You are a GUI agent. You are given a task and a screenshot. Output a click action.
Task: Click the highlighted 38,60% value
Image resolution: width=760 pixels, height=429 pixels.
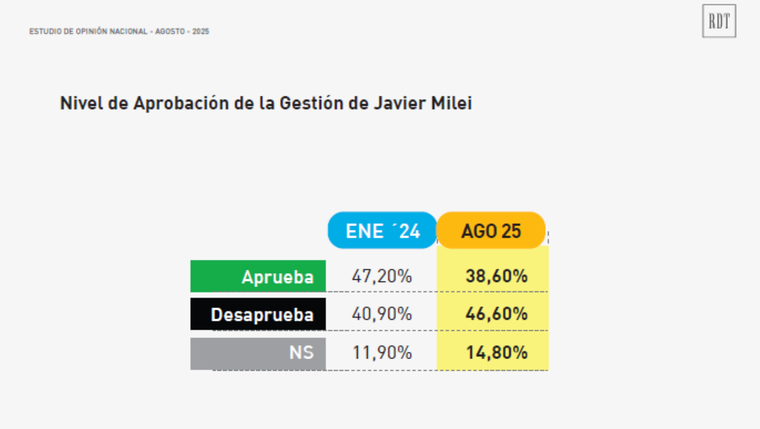[x=496, y=276]
